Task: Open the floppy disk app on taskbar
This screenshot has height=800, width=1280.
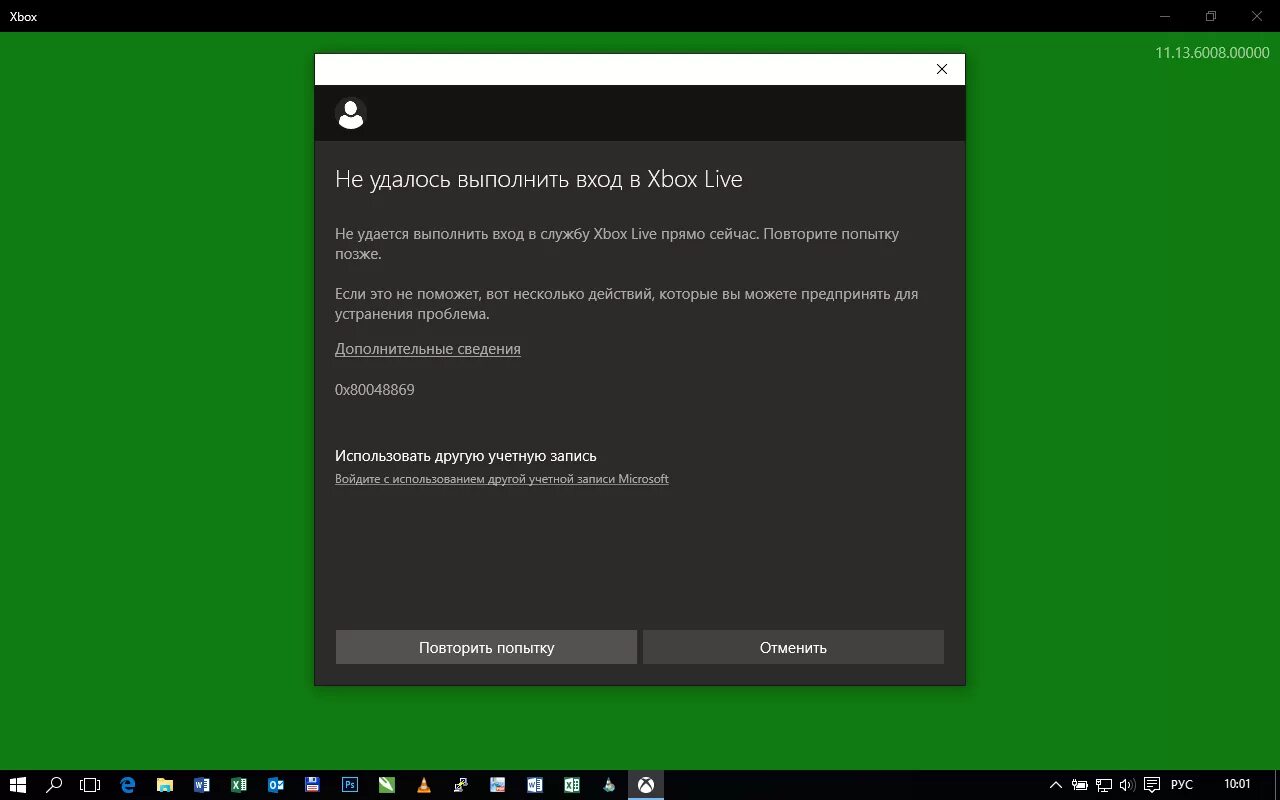Action: (313, 785)
